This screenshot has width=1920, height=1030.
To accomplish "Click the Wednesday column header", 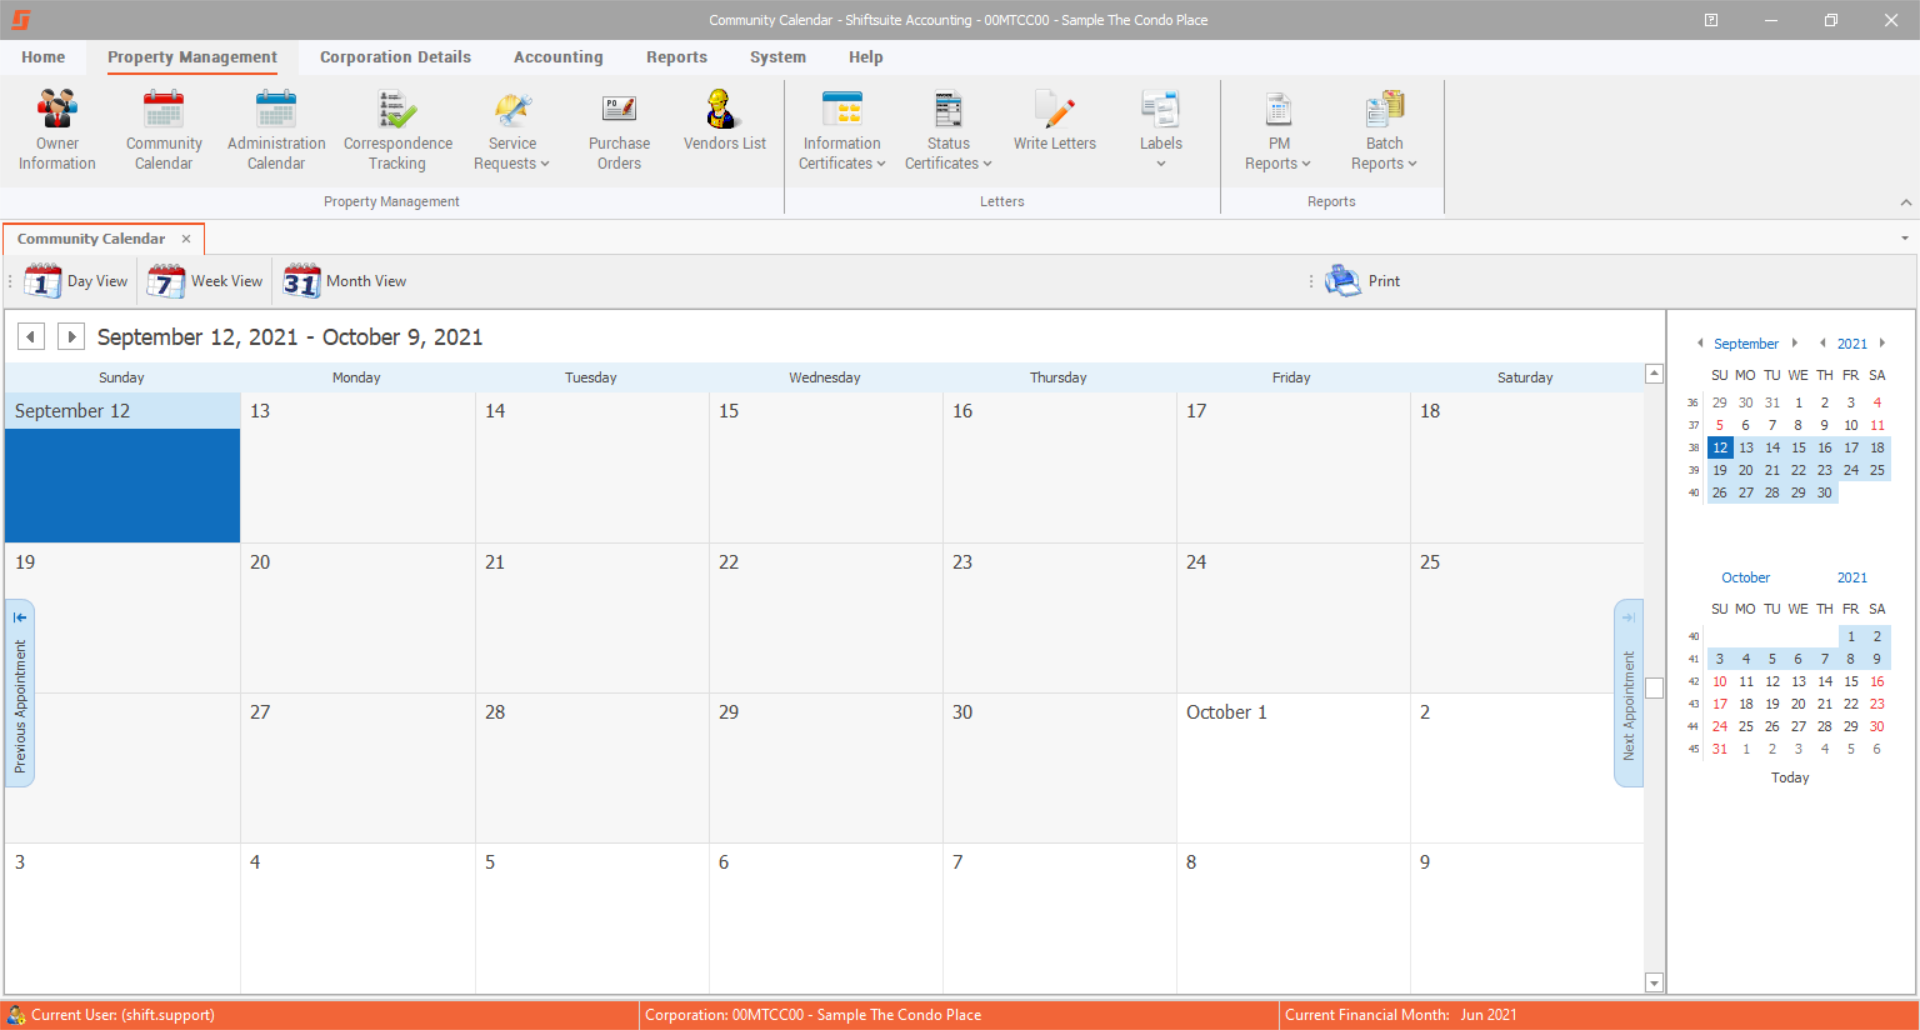I will (825, 378).
